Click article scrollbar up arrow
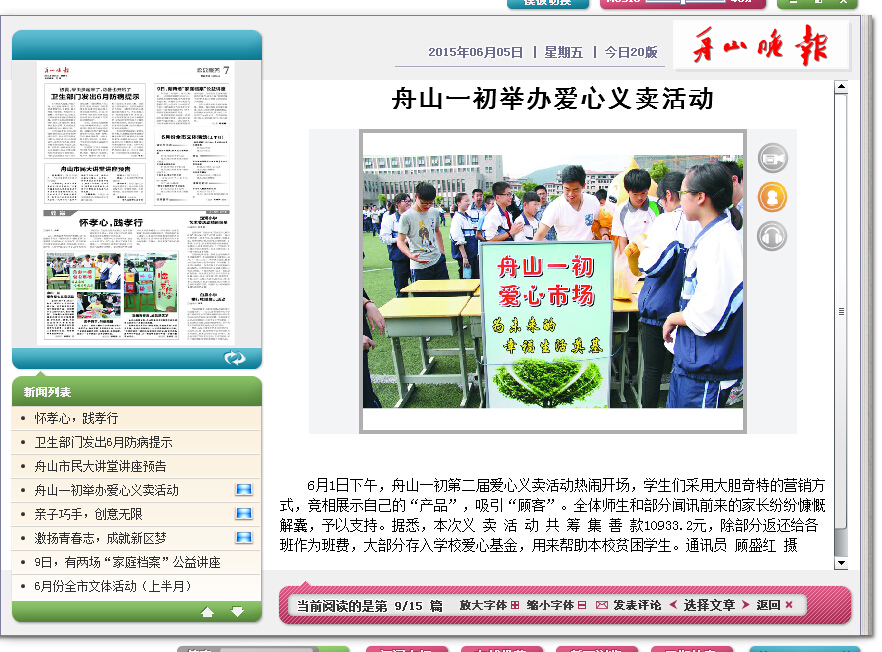Image resolution: width=882 pixels, height=652 pixels. point(841,87)
